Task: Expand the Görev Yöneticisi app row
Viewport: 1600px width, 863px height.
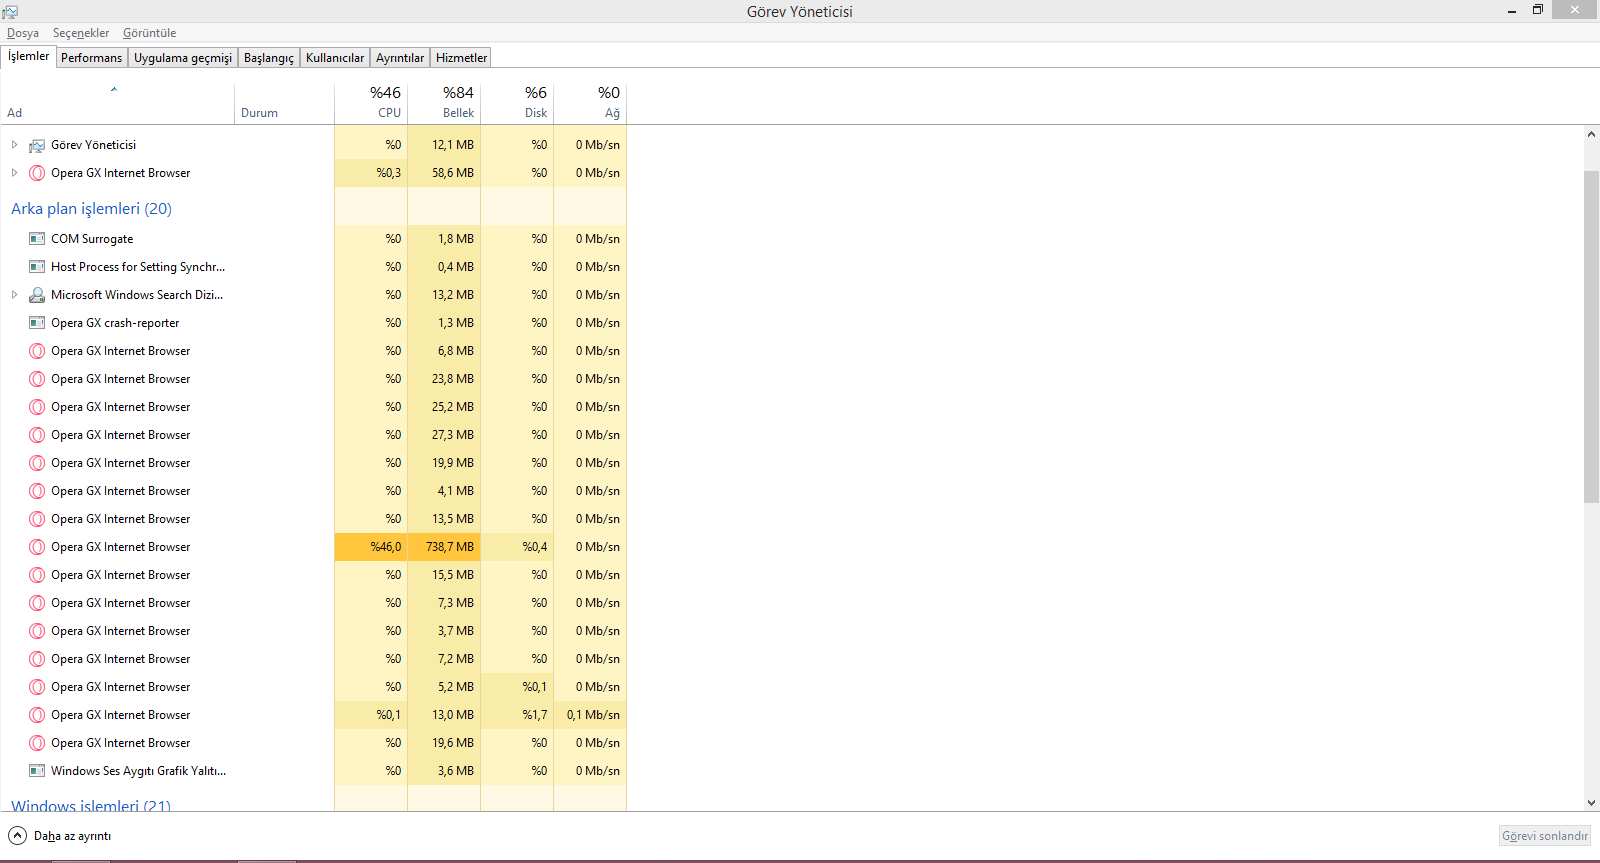Action: (x=14, y=145)
